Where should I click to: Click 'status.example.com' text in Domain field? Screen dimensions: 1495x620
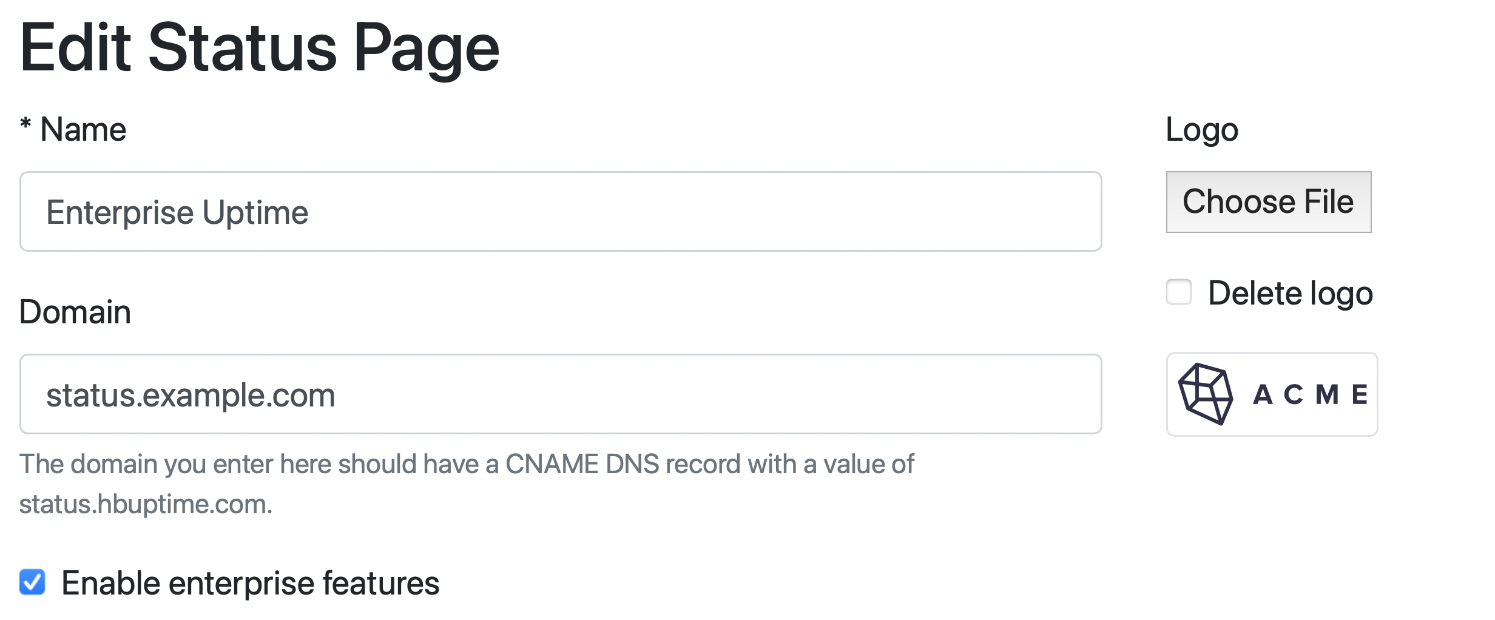(191, 395)
